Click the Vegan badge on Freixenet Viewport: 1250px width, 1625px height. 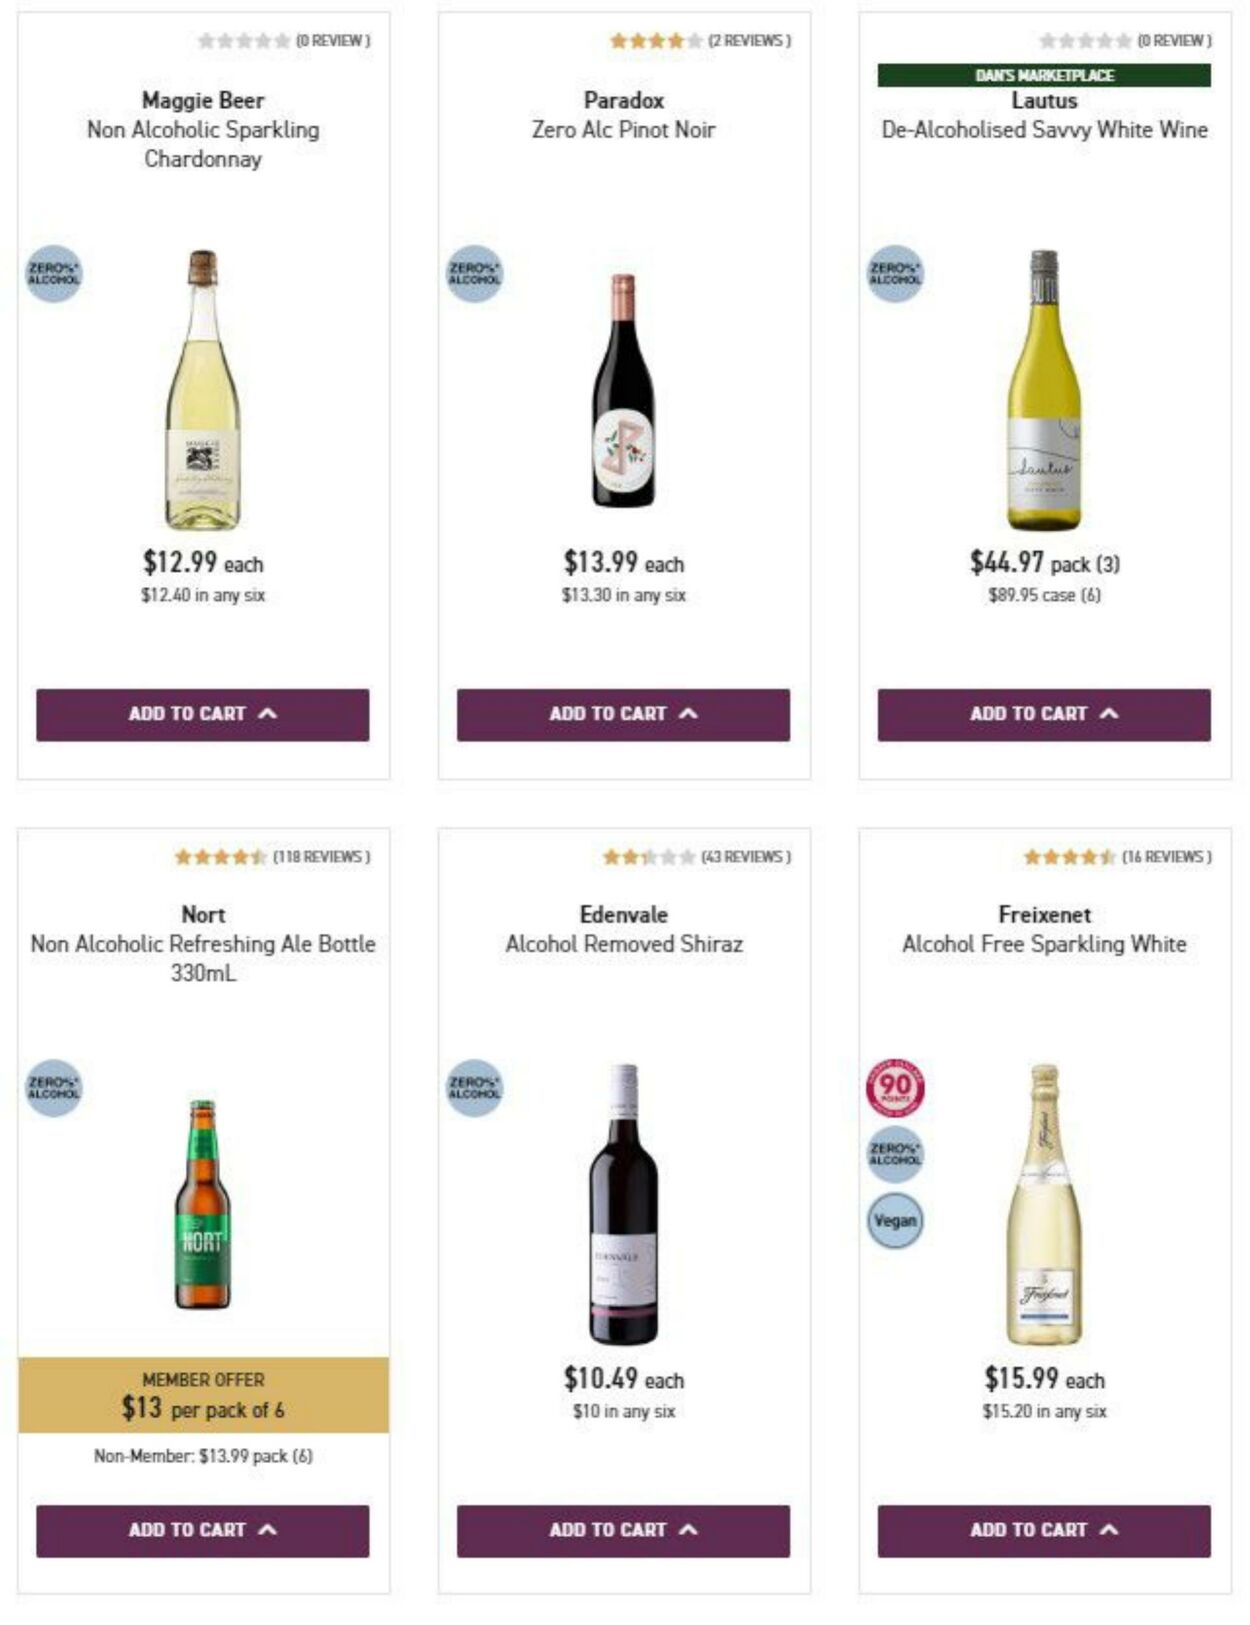pyautogui.click(x=894, y=1220)
